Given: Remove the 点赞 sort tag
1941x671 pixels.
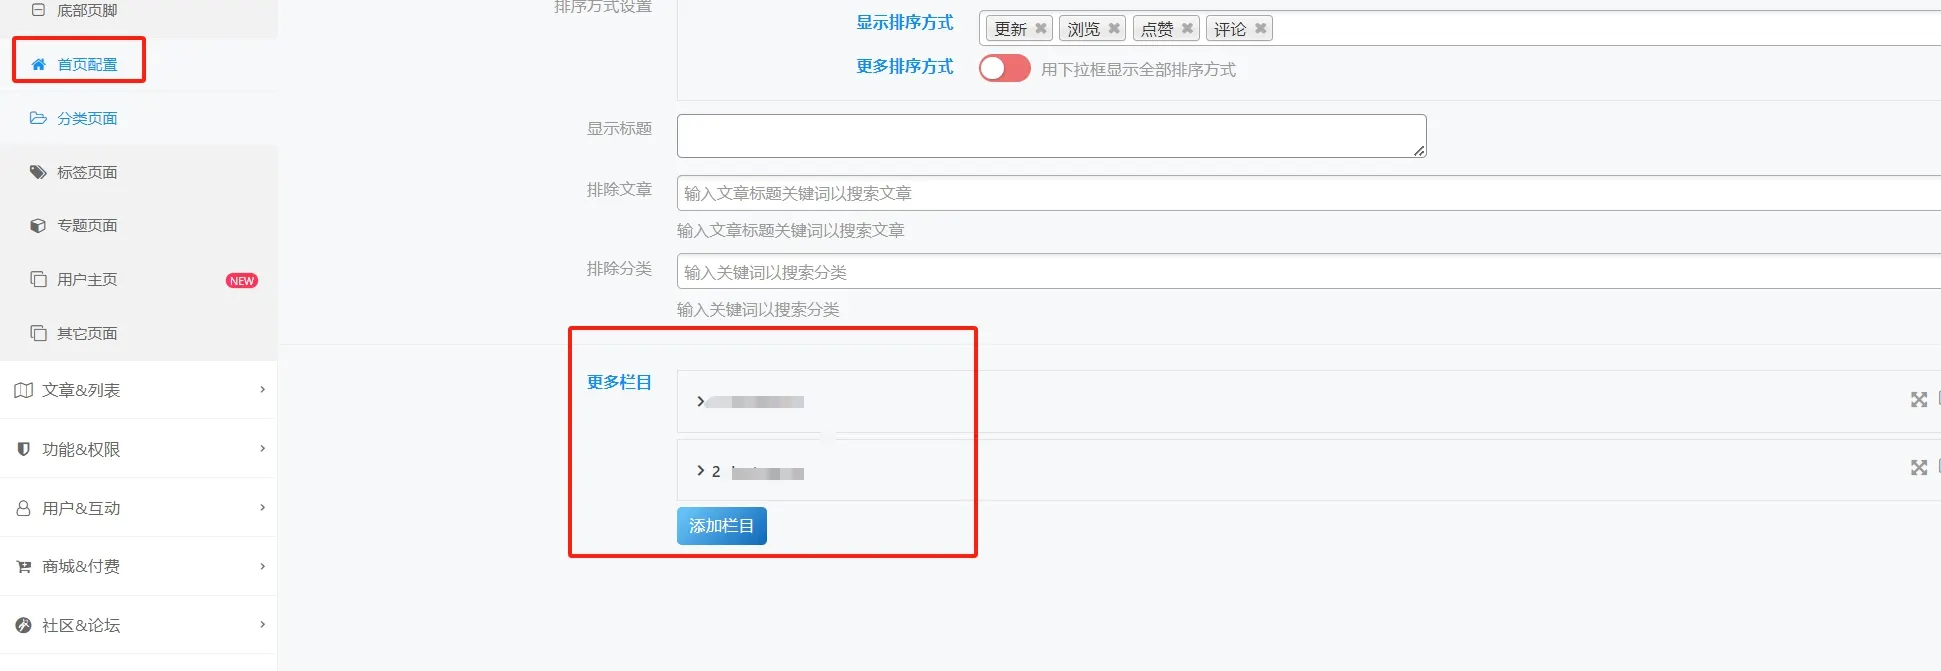Looking at the screenshot, I should click(x=1187, y=28).
